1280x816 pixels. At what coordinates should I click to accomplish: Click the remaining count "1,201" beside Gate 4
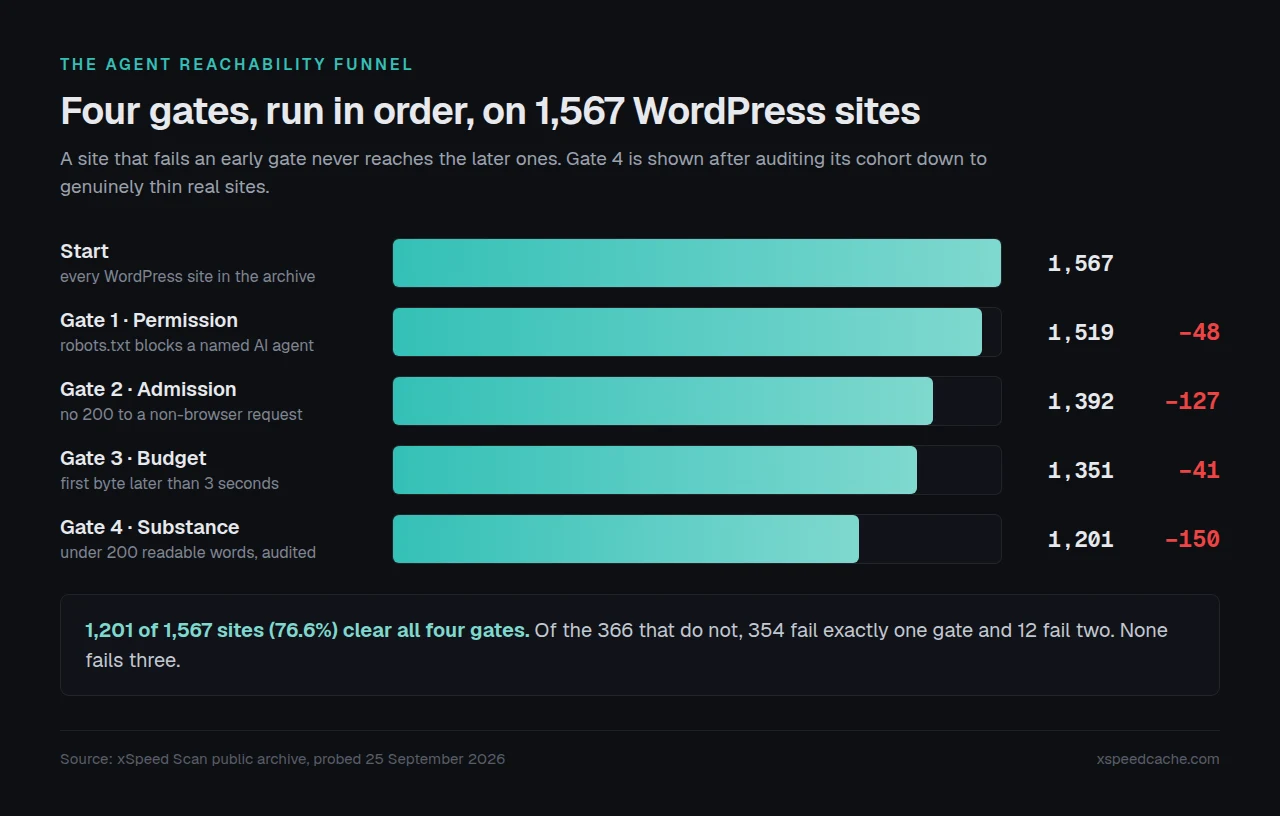pyautogui.click(x=1081, y=540)
